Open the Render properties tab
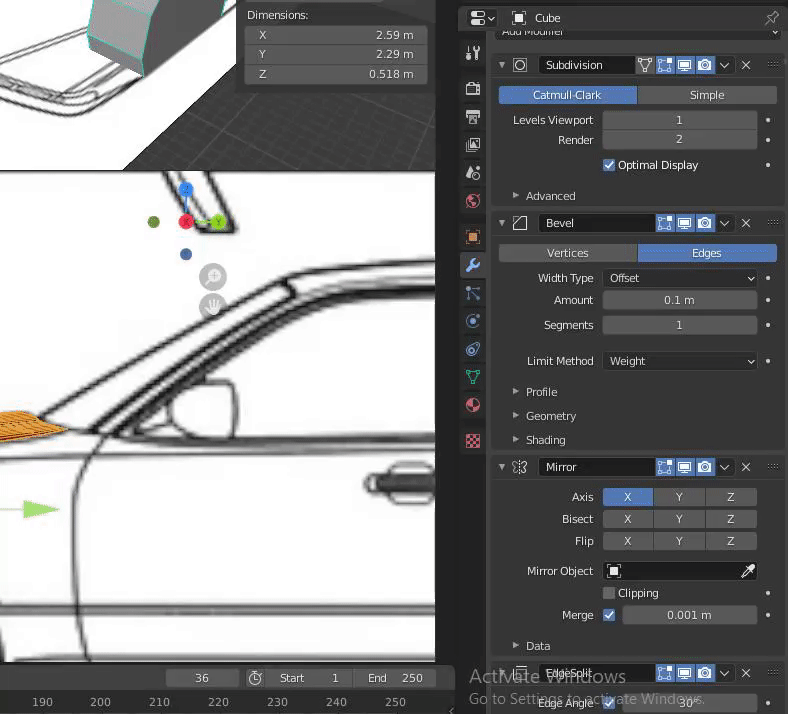Screen dimensions: 788x714 [x=472, y=88]
